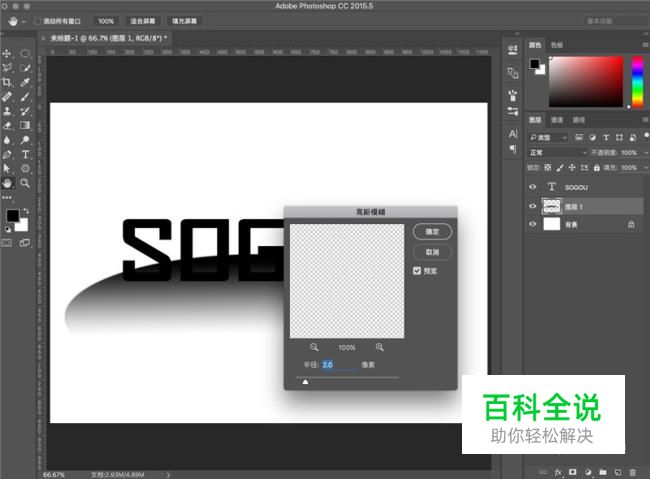Filter layers by adjustment type
This screenshot has width=650, height=479.
click(592, 137)
